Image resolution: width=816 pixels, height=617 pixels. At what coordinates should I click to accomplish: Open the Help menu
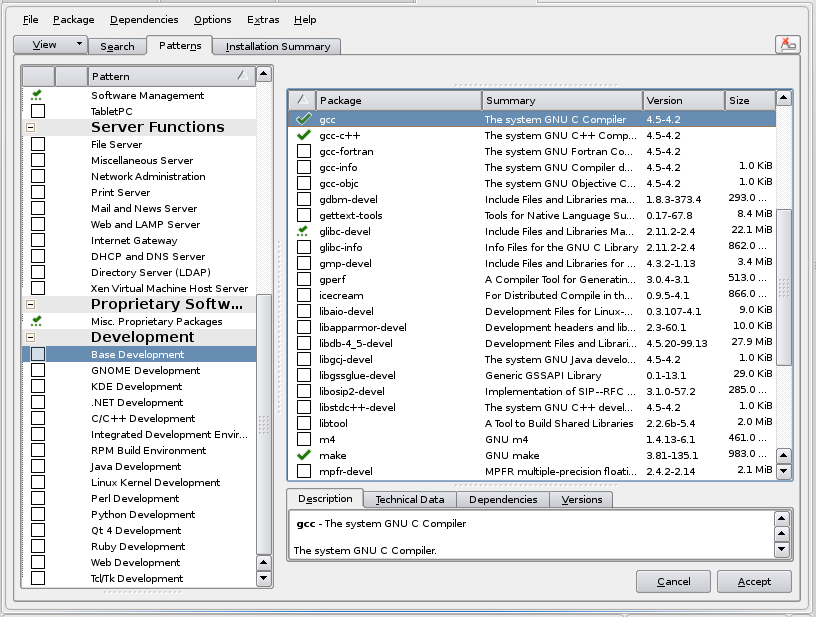pyautogui.click(x=305, y=20)
